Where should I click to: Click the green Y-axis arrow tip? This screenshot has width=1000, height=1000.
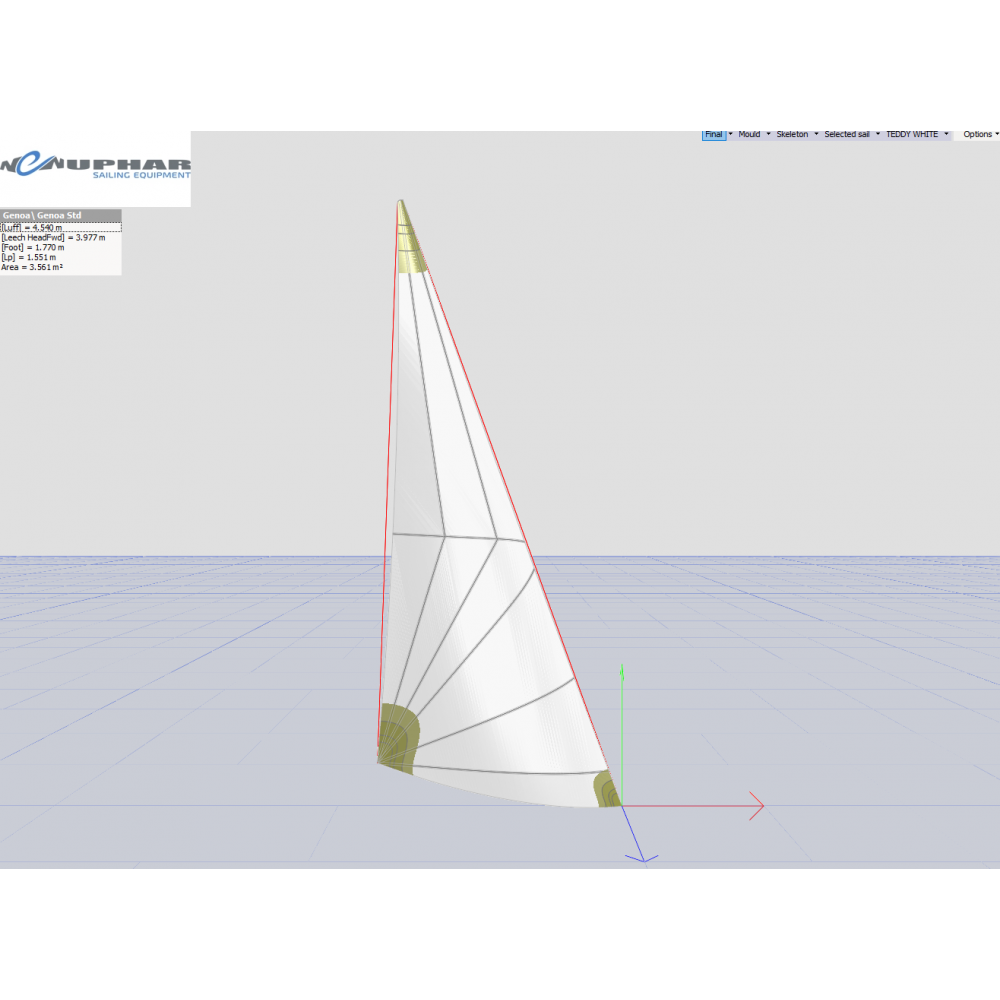pos(622,668)
